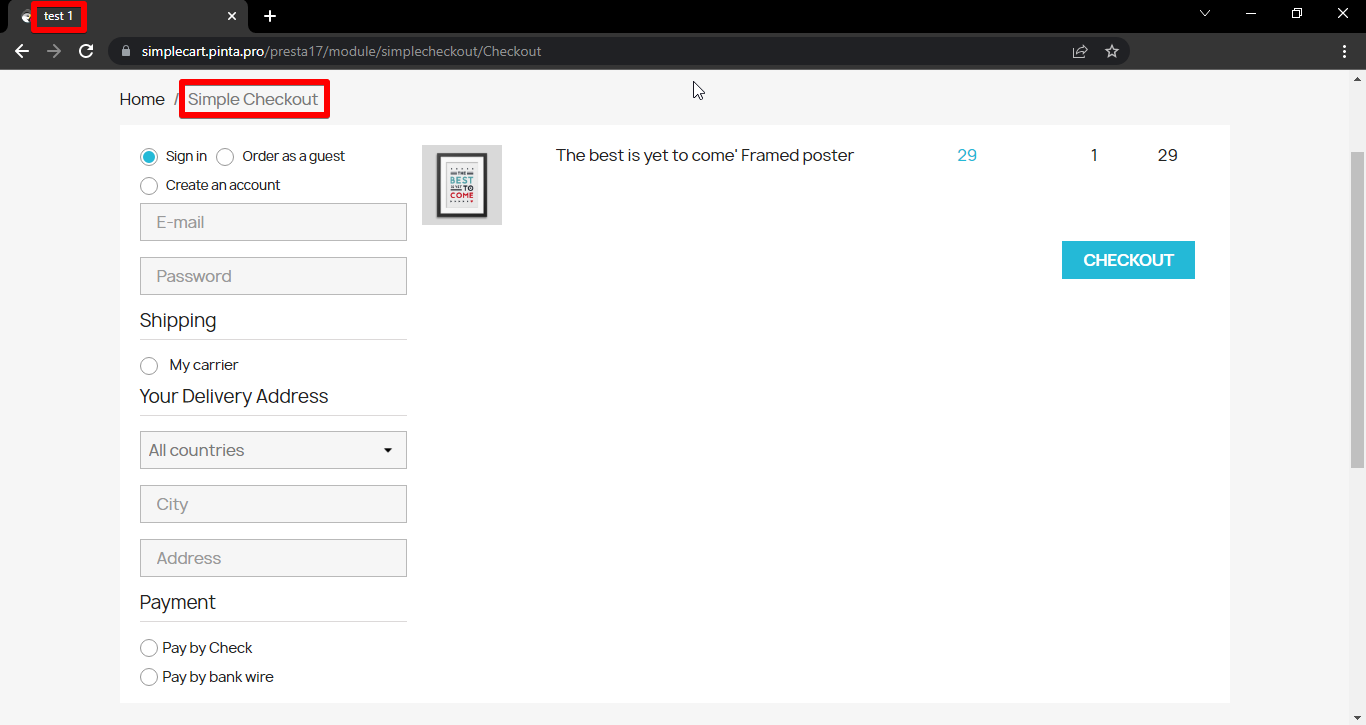The height and width of the screenshot is (725, 1366).
Task: Click the site padlock icon
Action: coord(126,51)
